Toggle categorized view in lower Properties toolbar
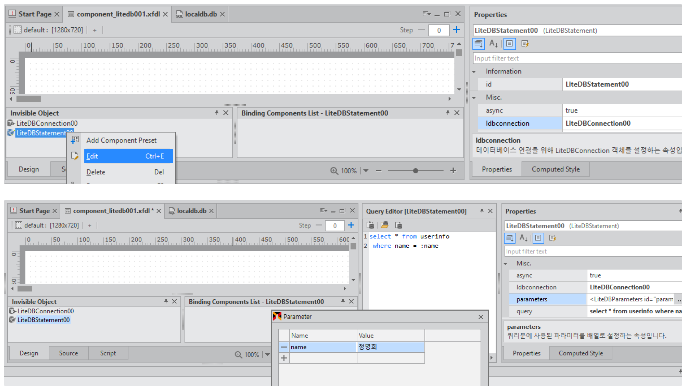The image size is (686, 390). (510, 238)
